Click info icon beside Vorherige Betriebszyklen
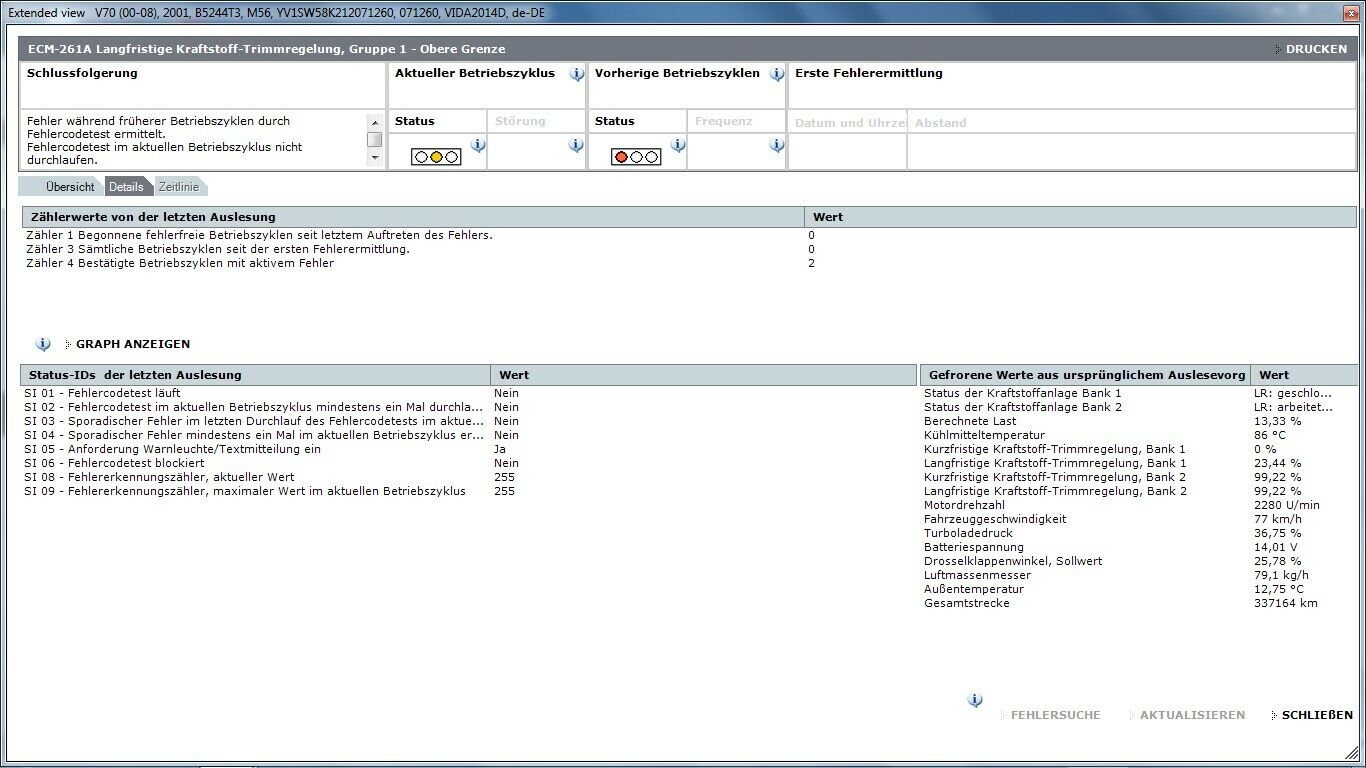The width and height of the screenshot is (1366, 768). click(x=777, y=74)
